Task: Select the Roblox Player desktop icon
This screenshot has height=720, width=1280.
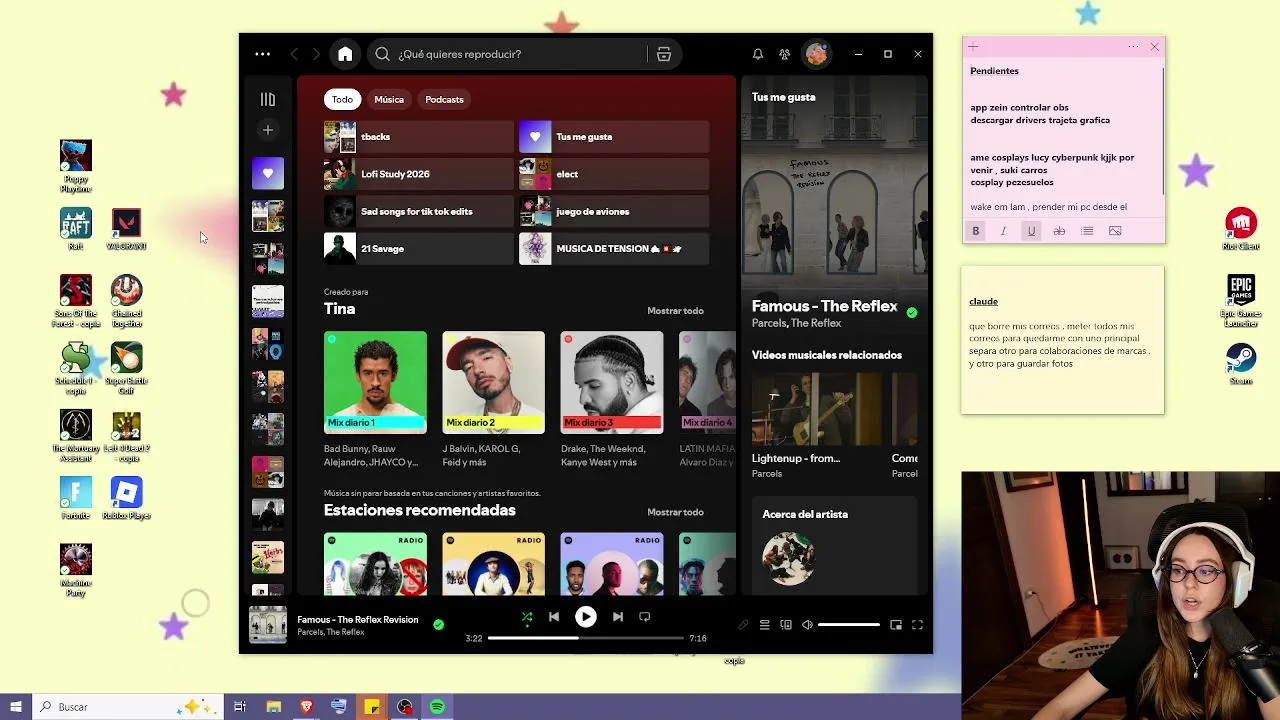Action: coord(126,498)
